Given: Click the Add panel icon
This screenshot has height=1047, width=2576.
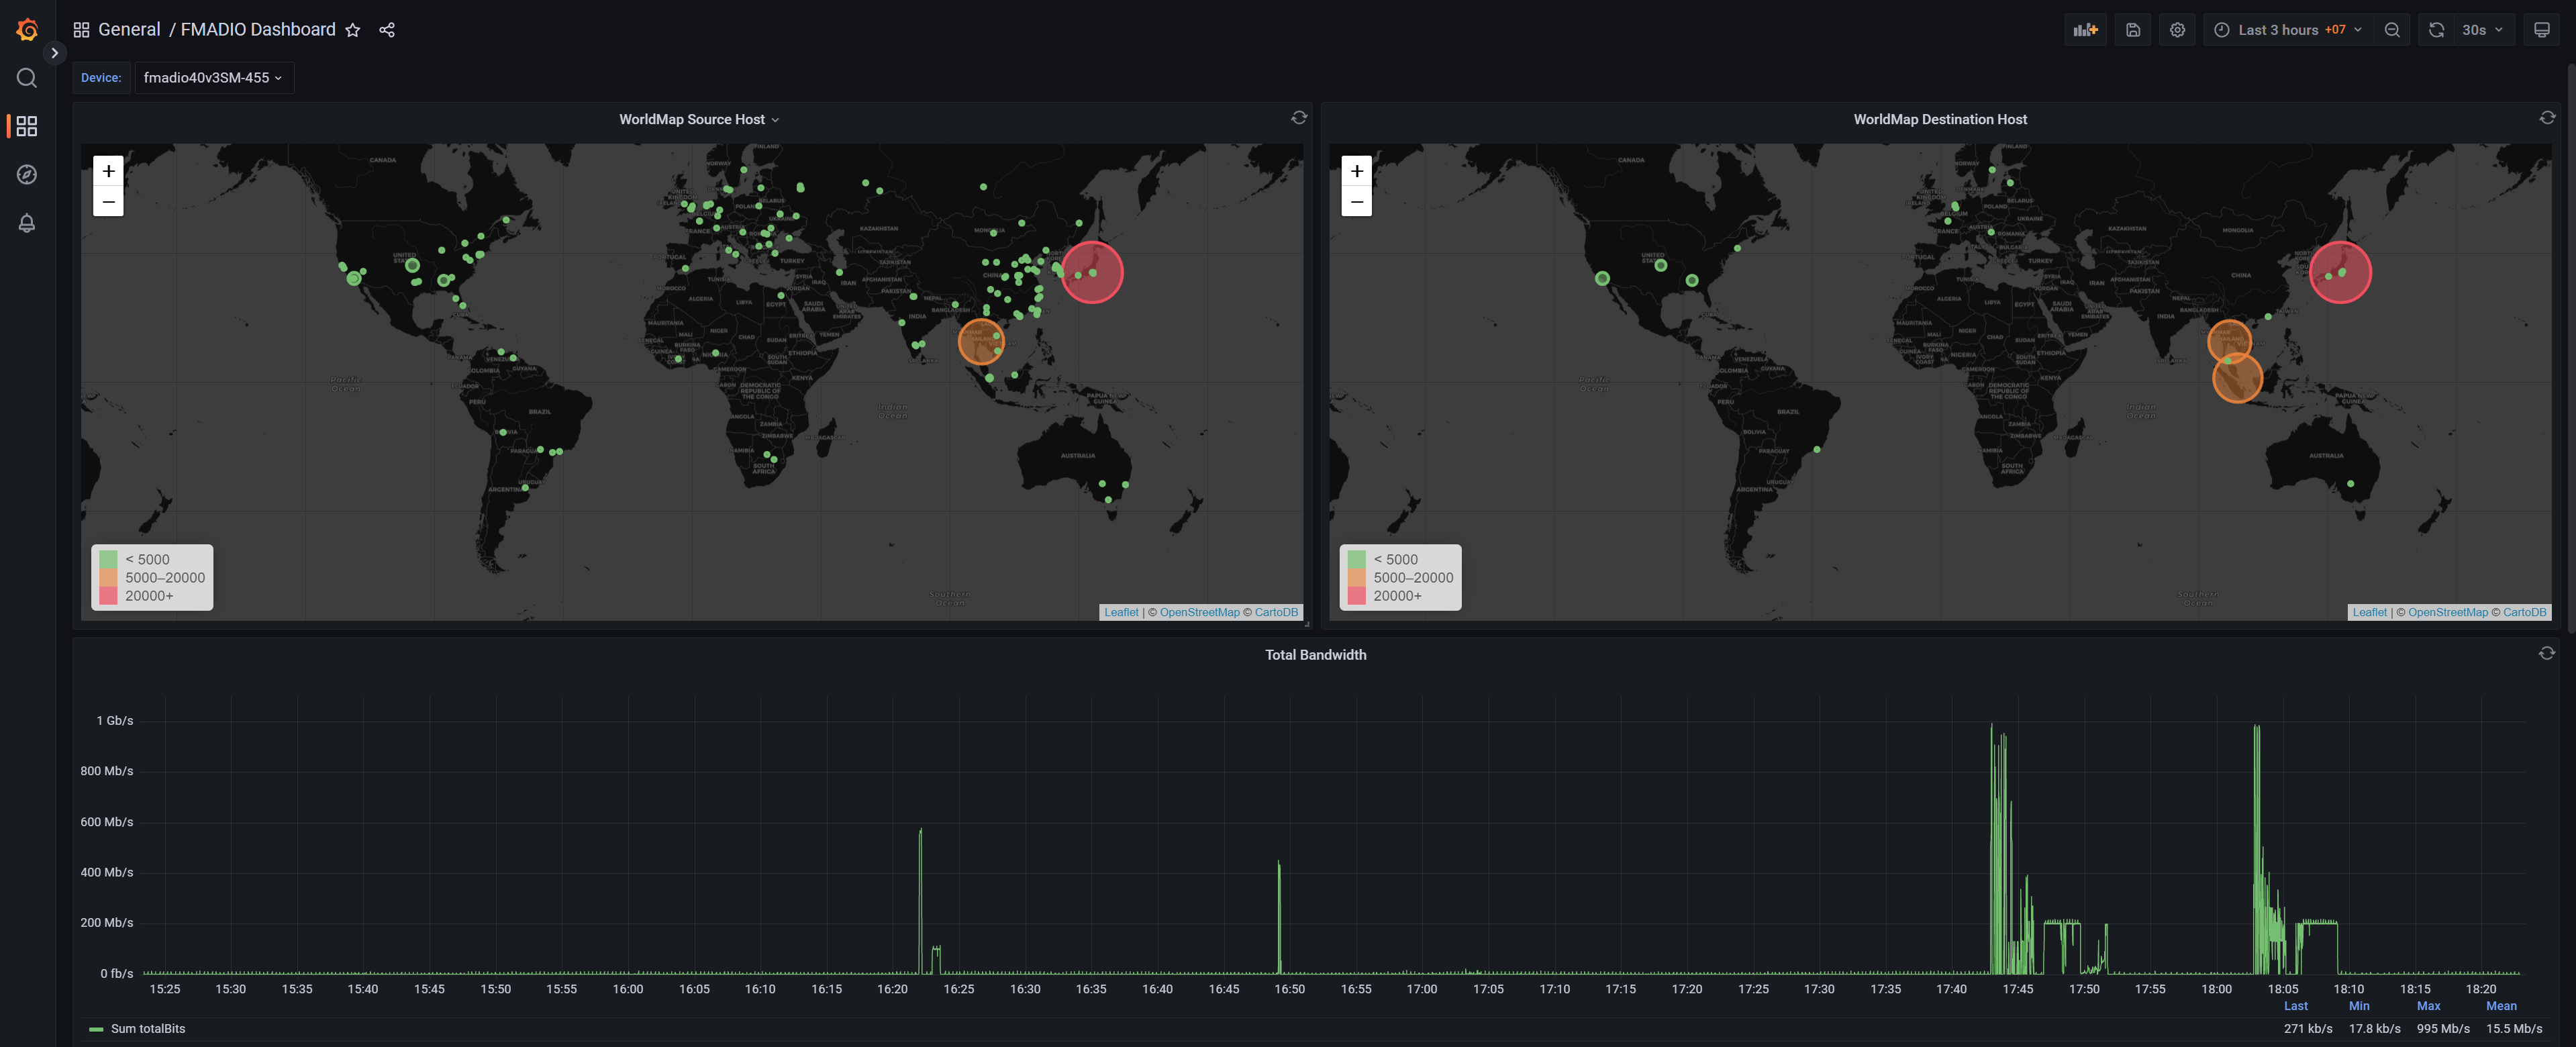Looking at the screenshot, I should [2085, 30].
